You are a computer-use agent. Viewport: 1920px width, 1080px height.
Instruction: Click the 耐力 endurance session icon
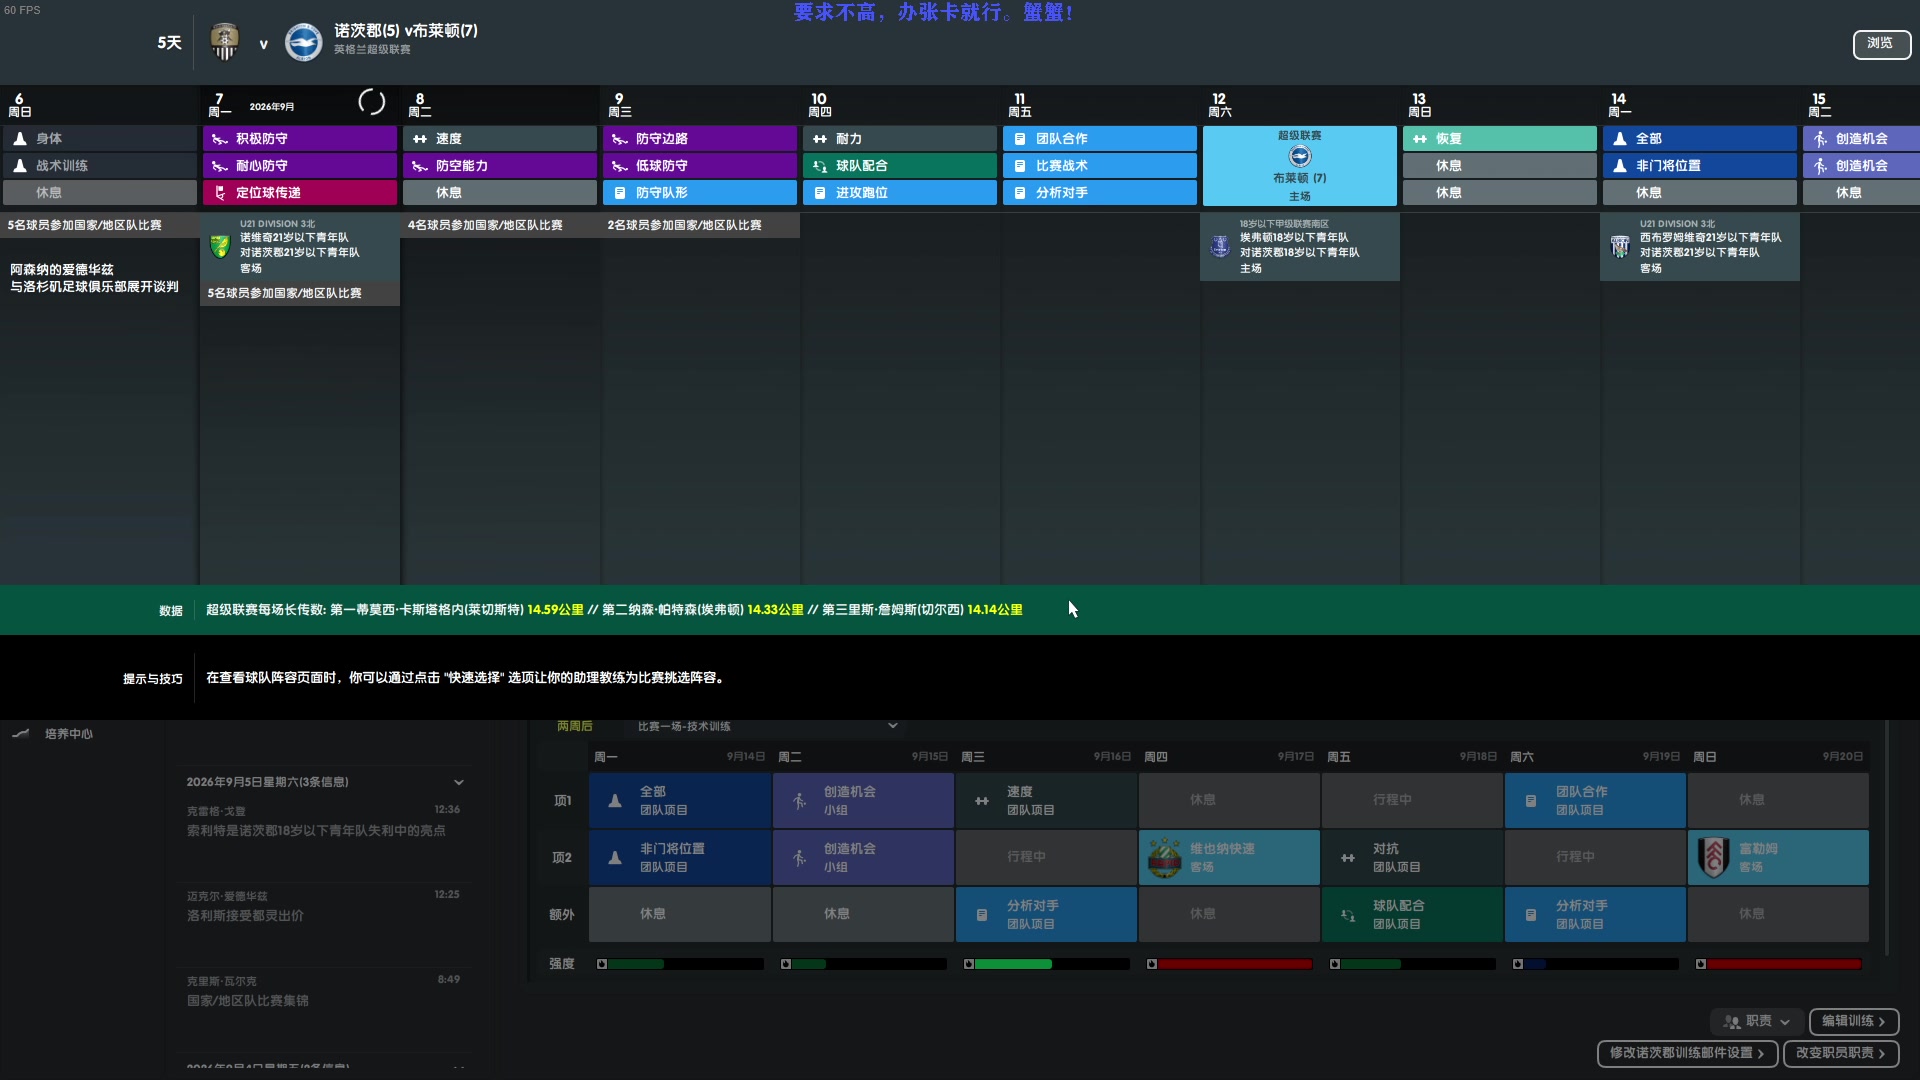[820, 139]
